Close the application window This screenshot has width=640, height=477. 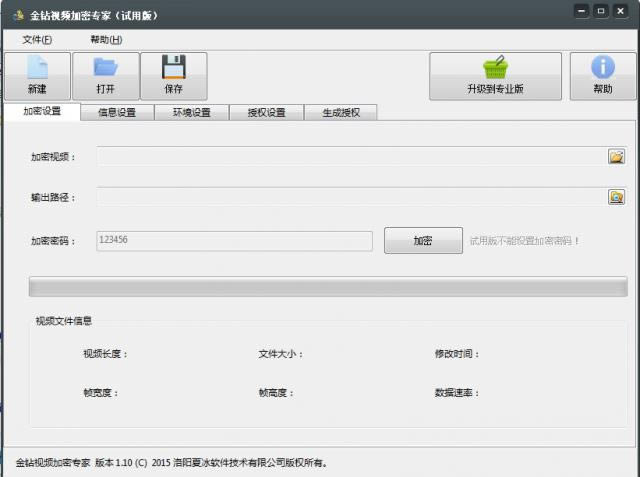click(620, 11)
